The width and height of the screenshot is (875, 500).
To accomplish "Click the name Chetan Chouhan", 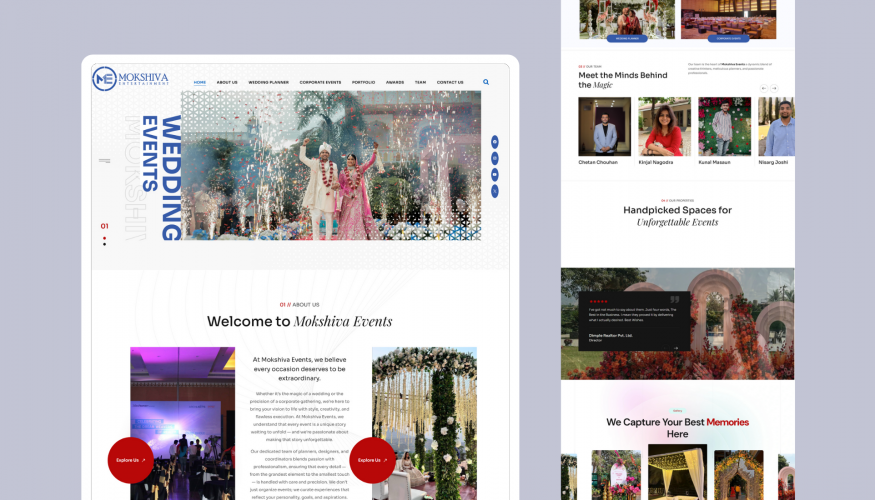I will (598, 162).
